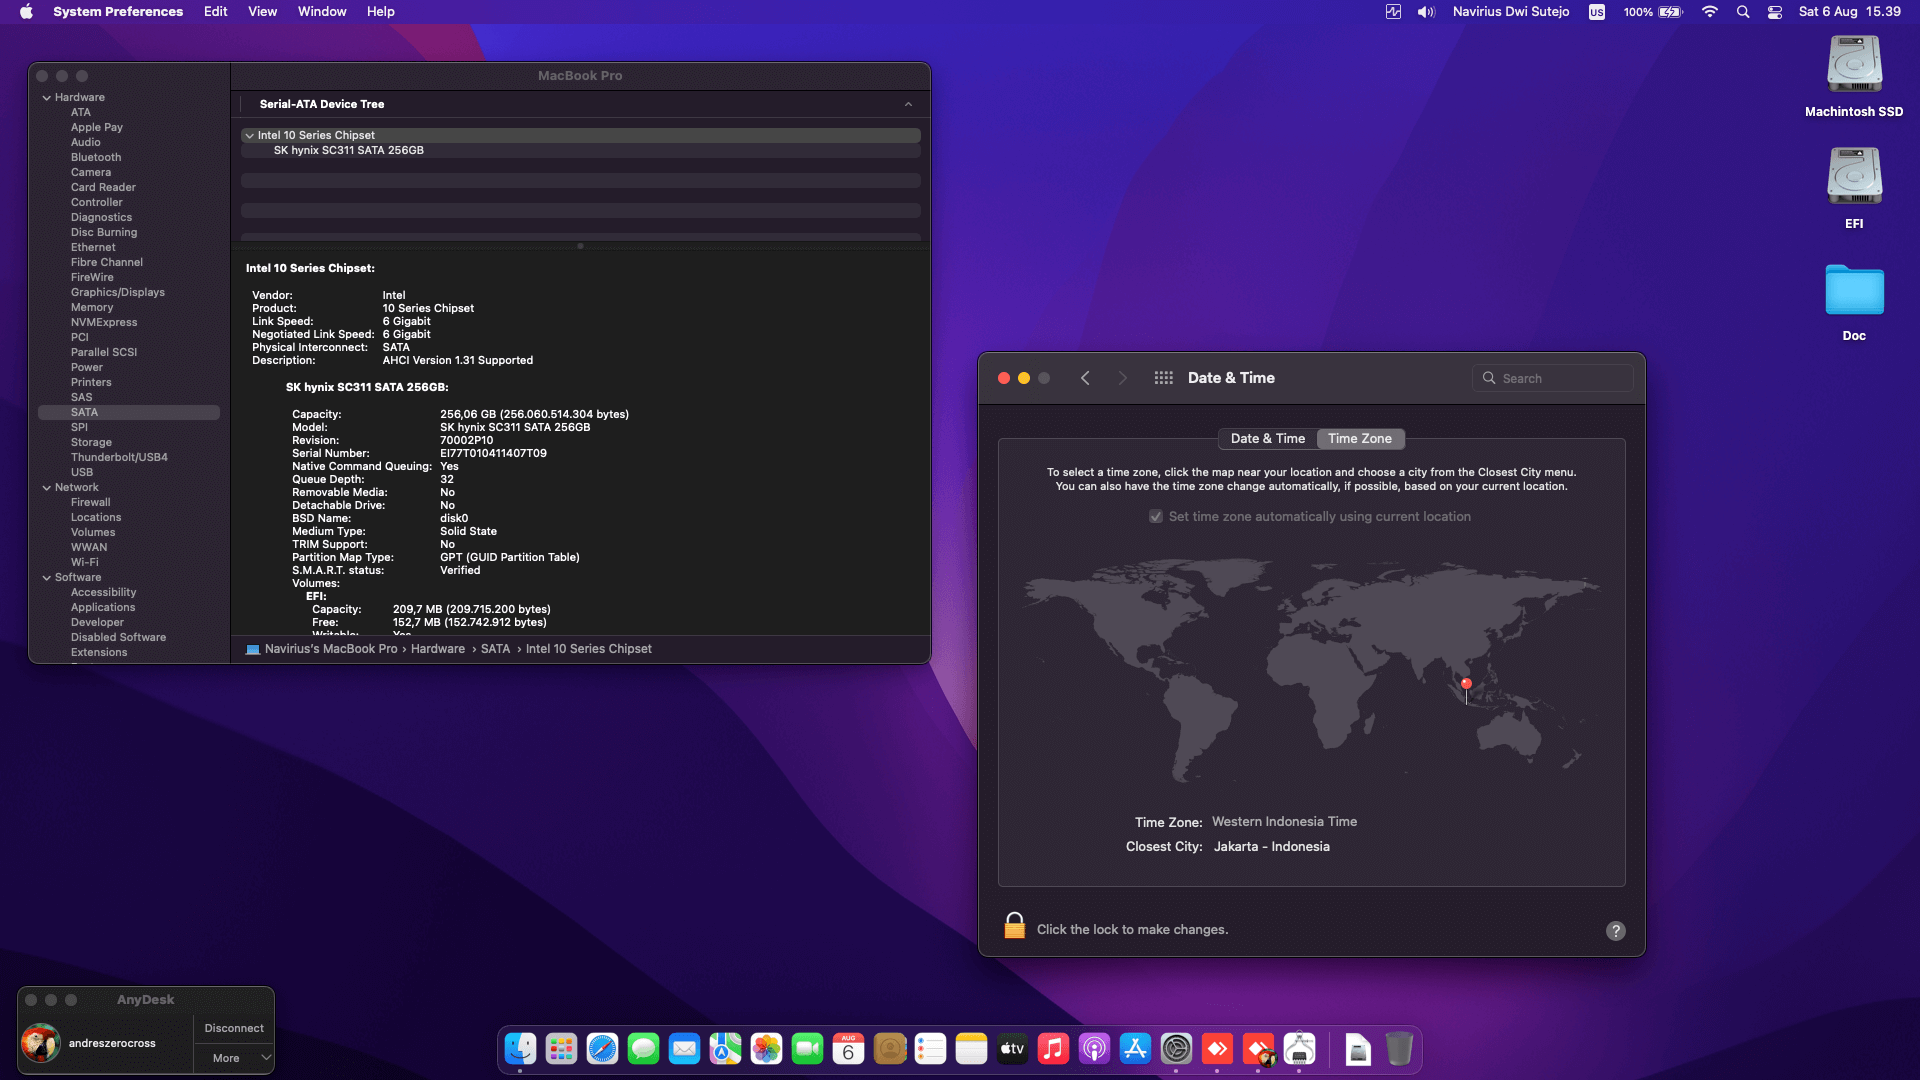The width and height of the screenshot is (1920, 1080).
Task: Click the Disconnect button in AnyDesk
Action: click(x=234, y=1028)
